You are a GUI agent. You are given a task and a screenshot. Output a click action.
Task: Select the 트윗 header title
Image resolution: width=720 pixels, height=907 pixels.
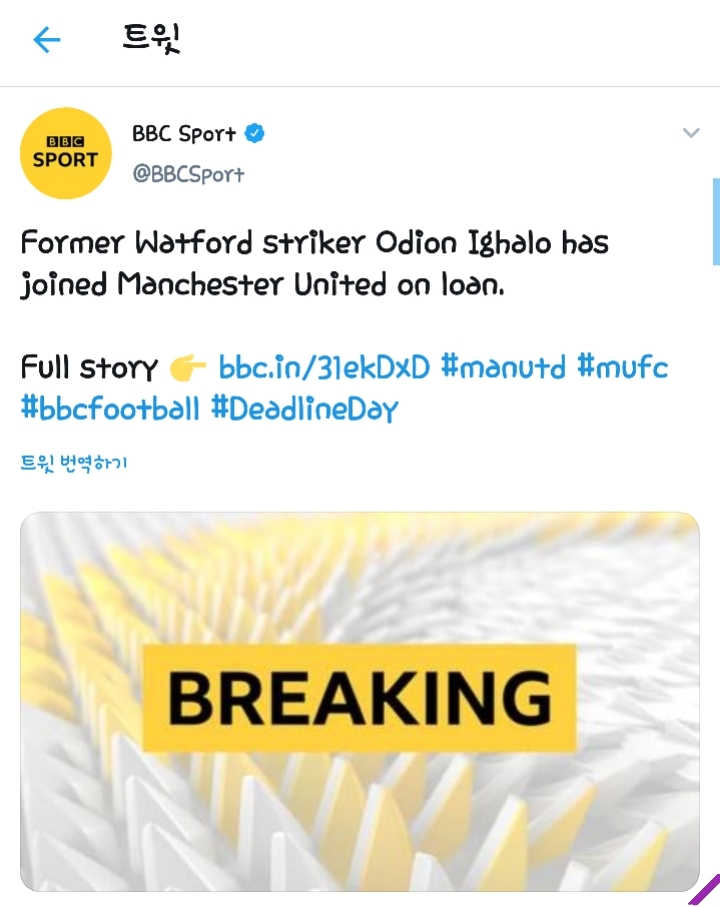(x=151, y=39)
